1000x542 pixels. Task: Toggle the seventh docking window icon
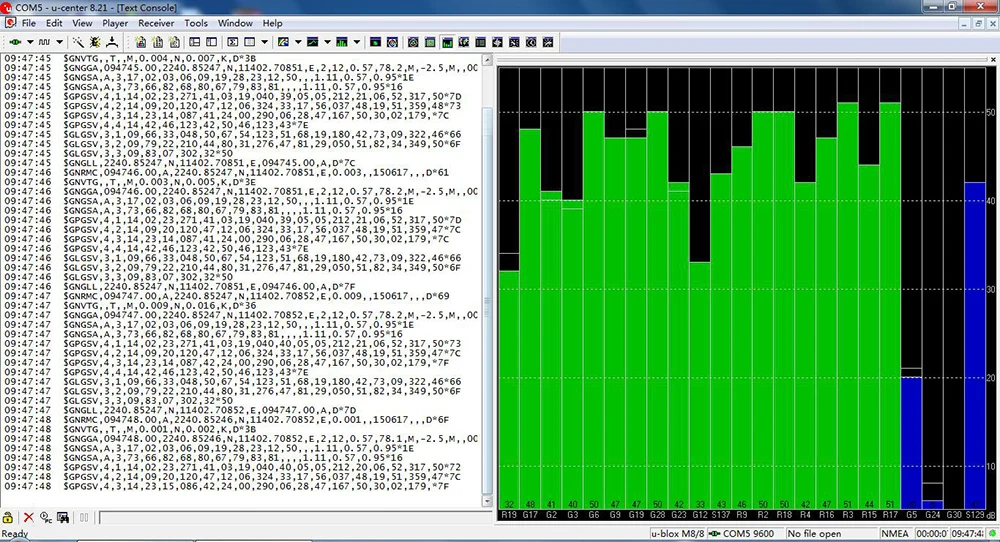tap(514, 42)
